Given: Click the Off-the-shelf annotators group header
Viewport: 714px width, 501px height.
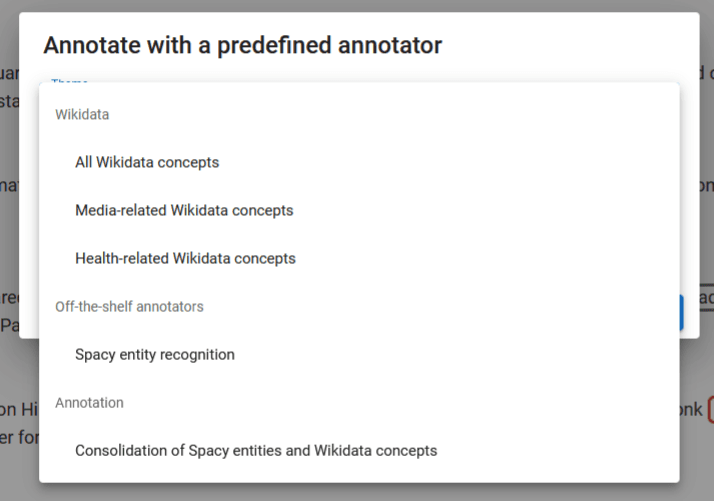Looking at the screenshot, I should click(129, 306).
